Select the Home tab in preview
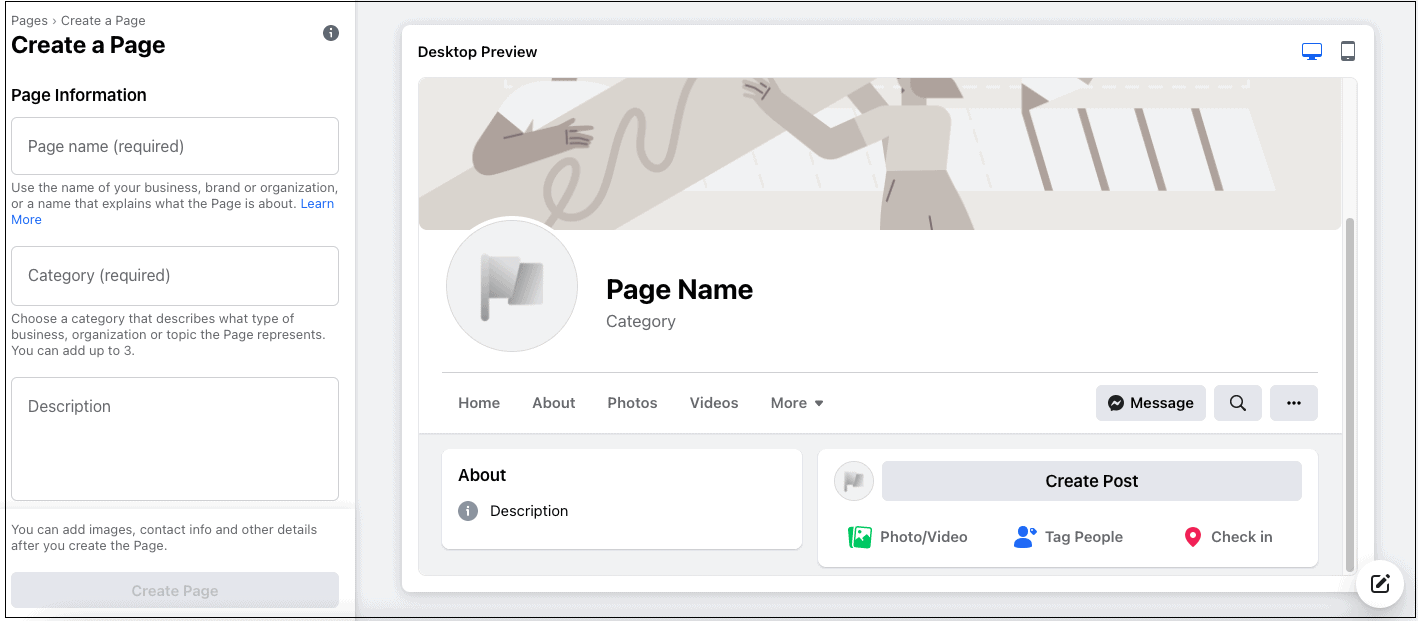This screenshot has width=1418, height=621. click(x=479, y=403)
